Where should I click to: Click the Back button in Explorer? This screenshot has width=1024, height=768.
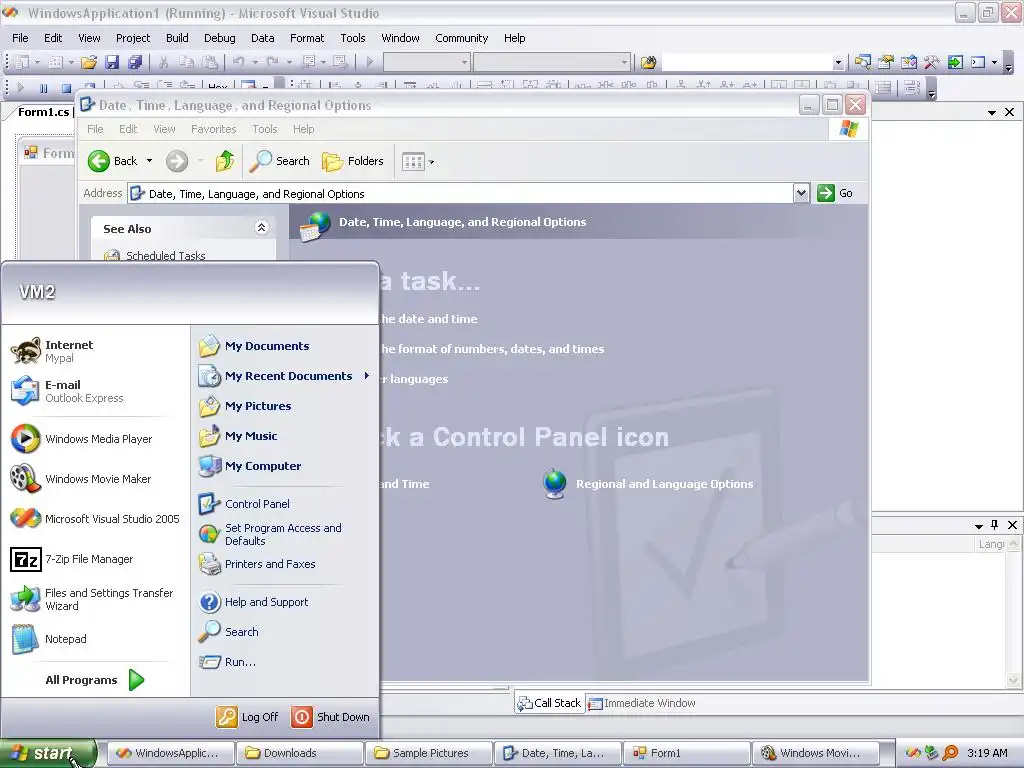[x=113, y=161]
